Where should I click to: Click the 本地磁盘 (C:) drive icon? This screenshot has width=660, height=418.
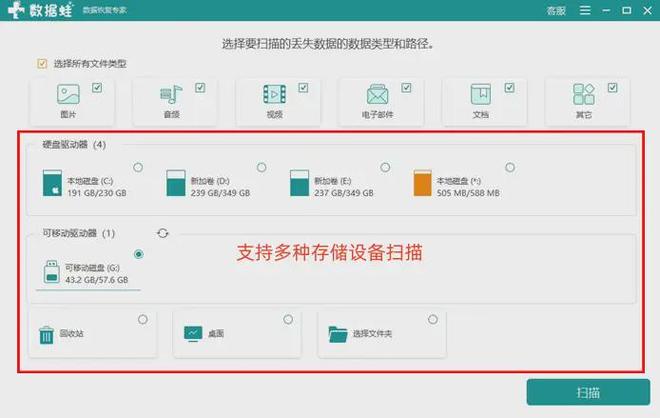pos(52,183)
